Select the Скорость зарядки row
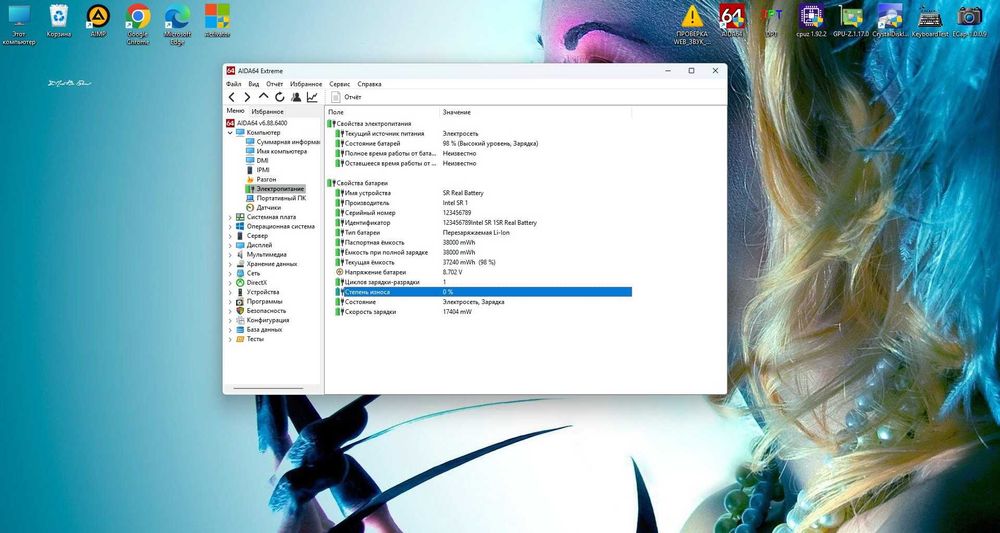The width and height of the screenshot is (1000, 533). (478, 312)
